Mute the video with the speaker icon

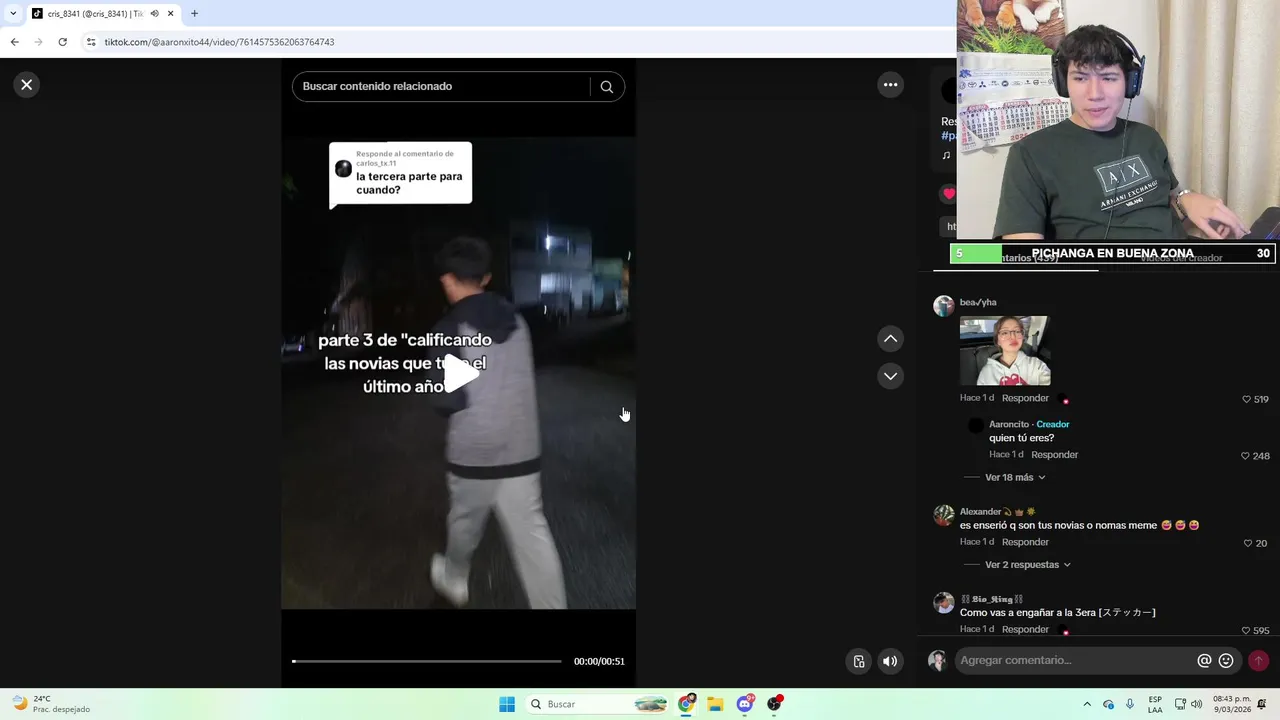[x=890, y=661]
